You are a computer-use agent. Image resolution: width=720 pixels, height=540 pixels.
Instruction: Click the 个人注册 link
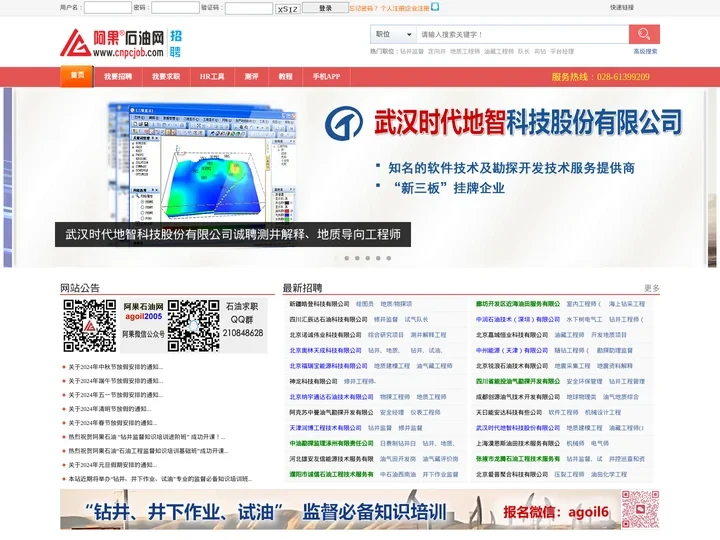tap(392, 8)
